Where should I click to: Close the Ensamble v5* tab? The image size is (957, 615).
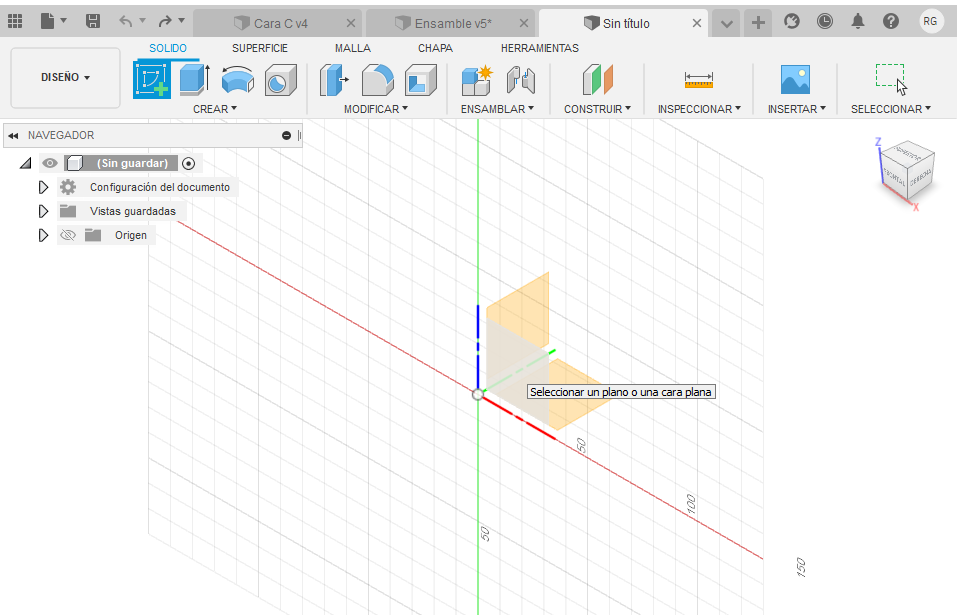pos(524,23)
